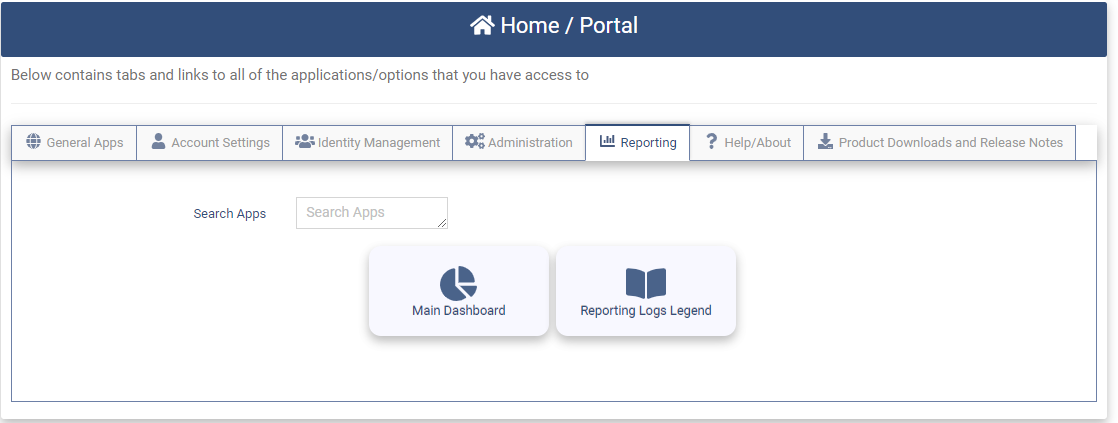This screenshot has width=1118, height=423.
Task: Click the download icon for Product Downloads
Action: (x=825, y=142)
